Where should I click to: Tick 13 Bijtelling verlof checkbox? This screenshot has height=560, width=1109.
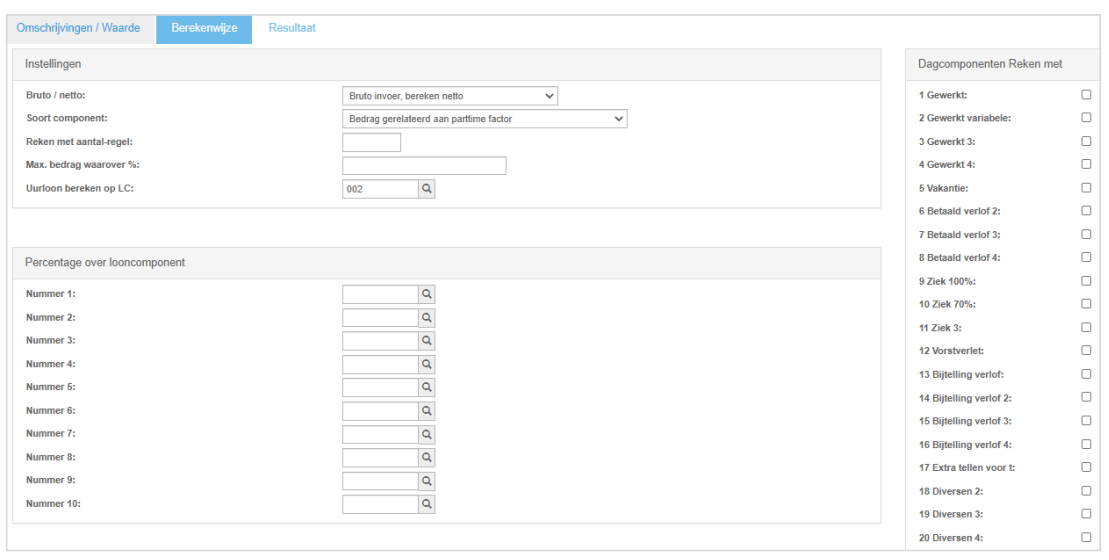pos(1086,374)
